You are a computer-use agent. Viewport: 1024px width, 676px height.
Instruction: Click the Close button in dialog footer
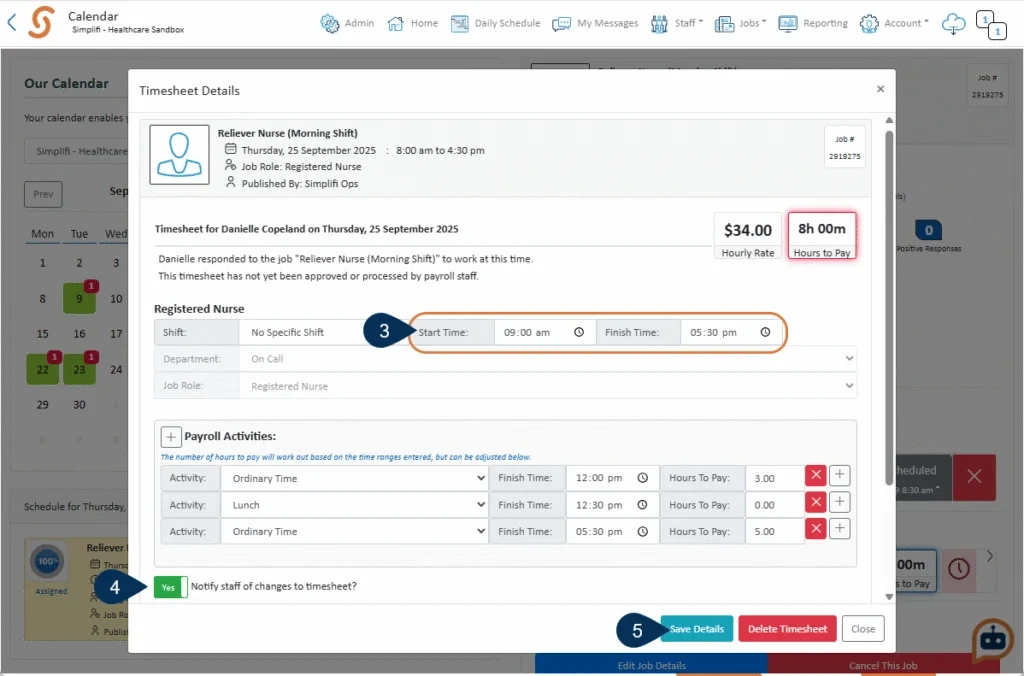pyautogui.click(x=863, y=629)
